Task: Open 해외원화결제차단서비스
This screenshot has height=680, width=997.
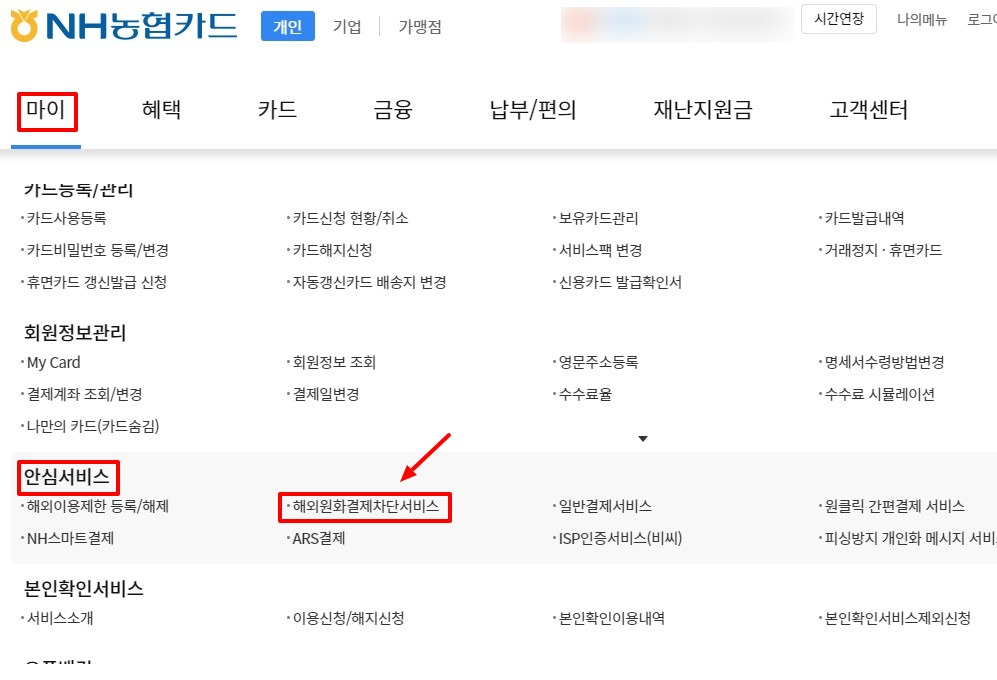Action: 366,506
